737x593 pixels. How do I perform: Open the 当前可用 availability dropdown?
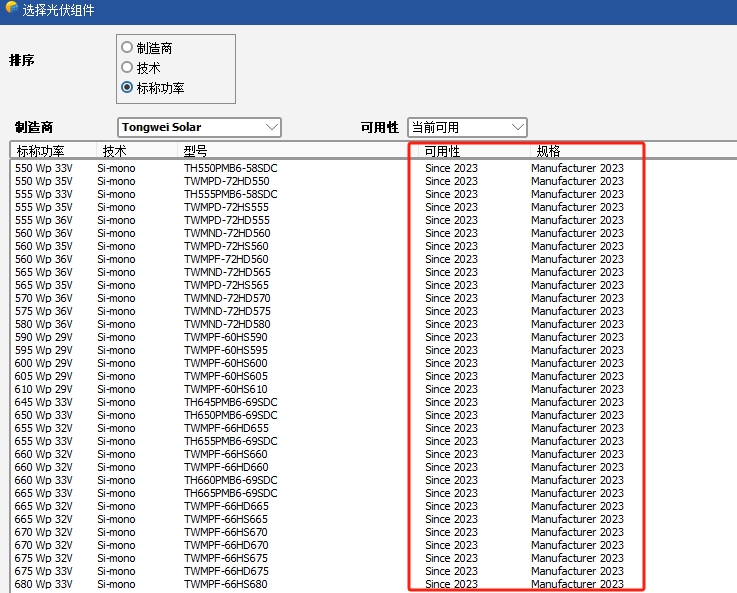point(468,127)
